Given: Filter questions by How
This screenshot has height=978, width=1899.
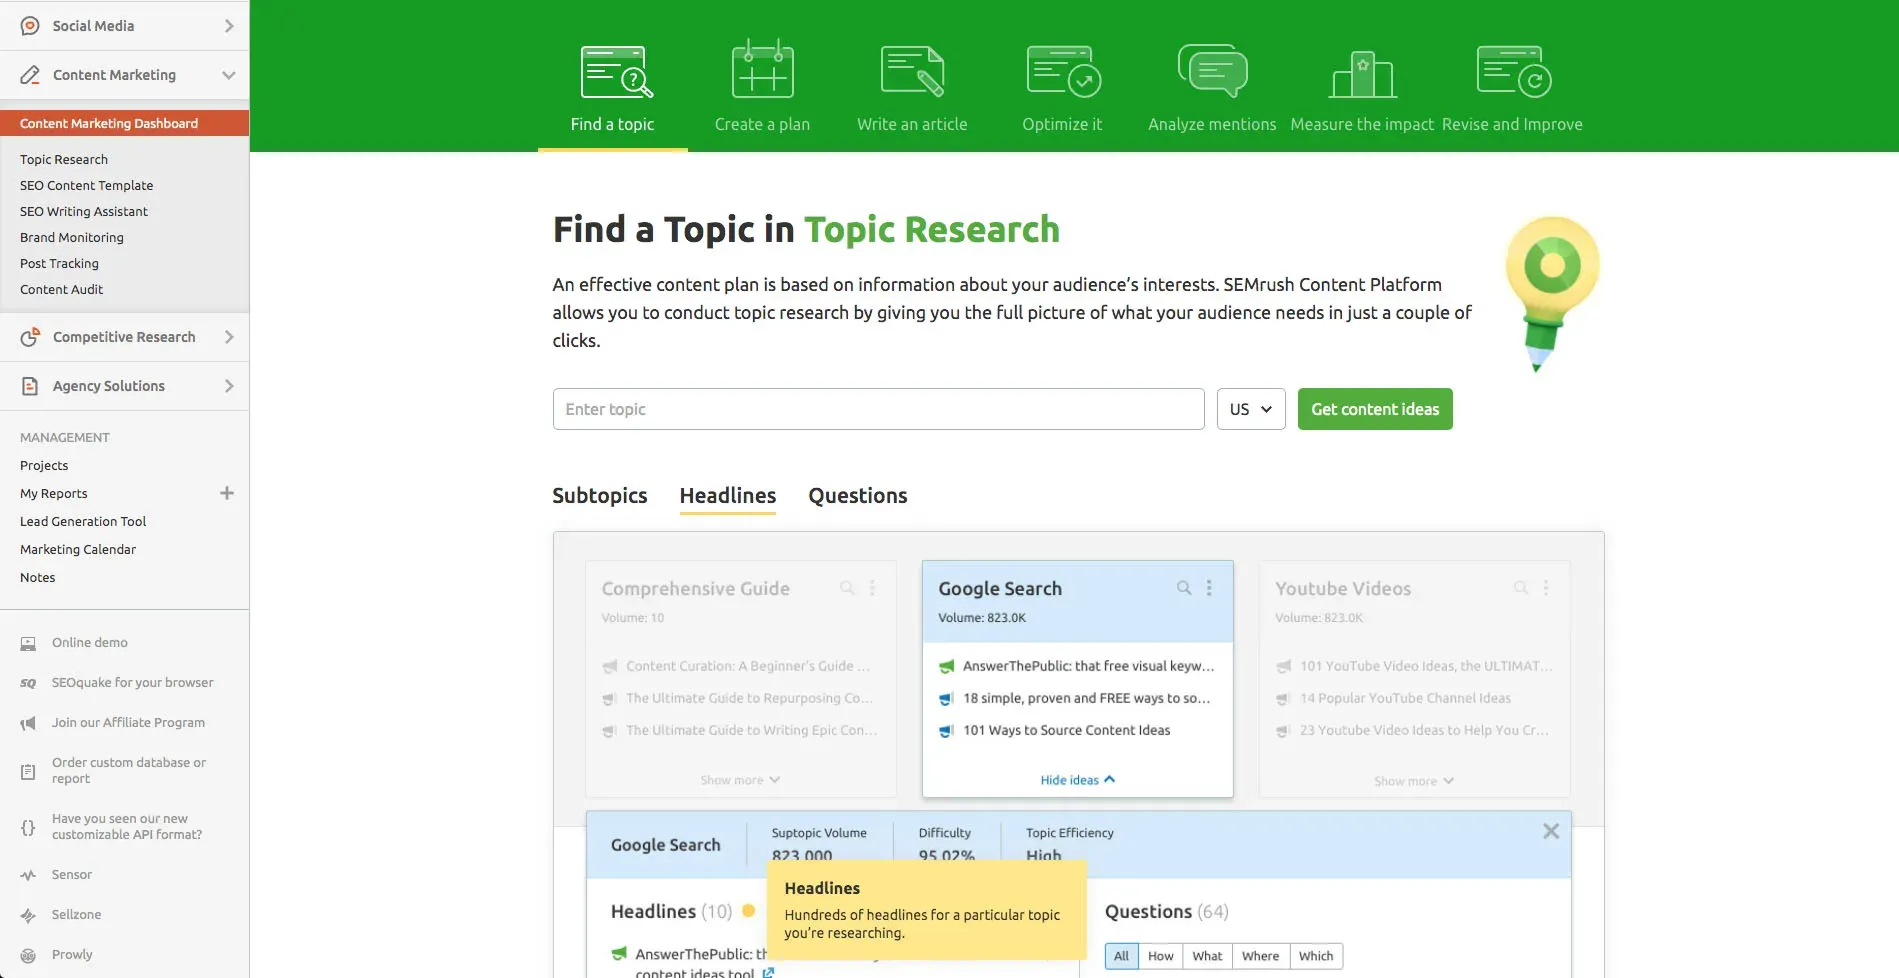Looking at the screenshot, I should pyautogui.click(x=1161, y=956).
